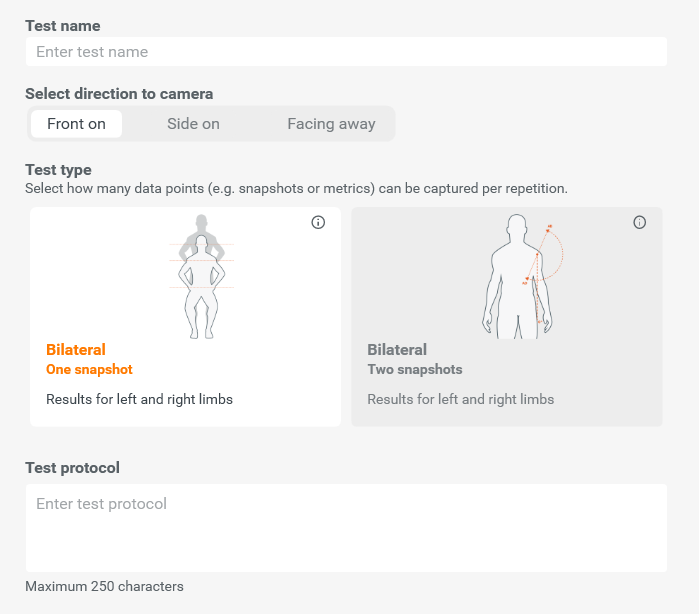Choose Facing away direction option

[x=331, y=124]
